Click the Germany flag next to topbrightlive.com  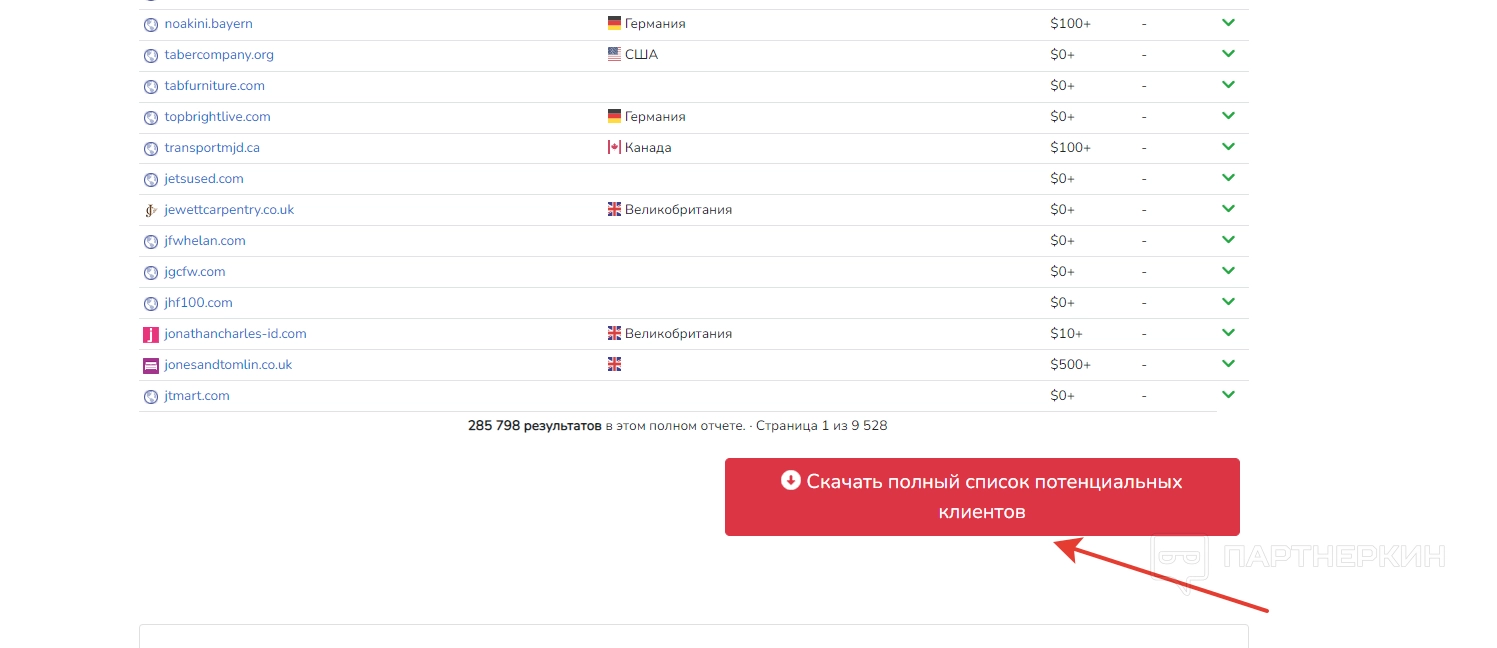pyautogui.click(x=614, y=116)
